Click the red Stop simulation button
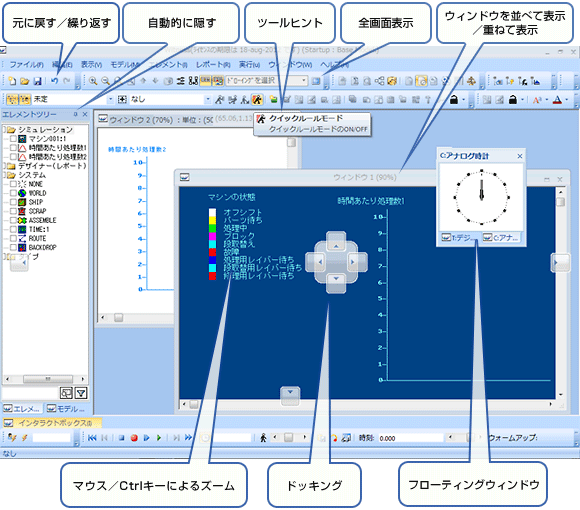This screenshot has height=510, width=580. tap(134, 438)
